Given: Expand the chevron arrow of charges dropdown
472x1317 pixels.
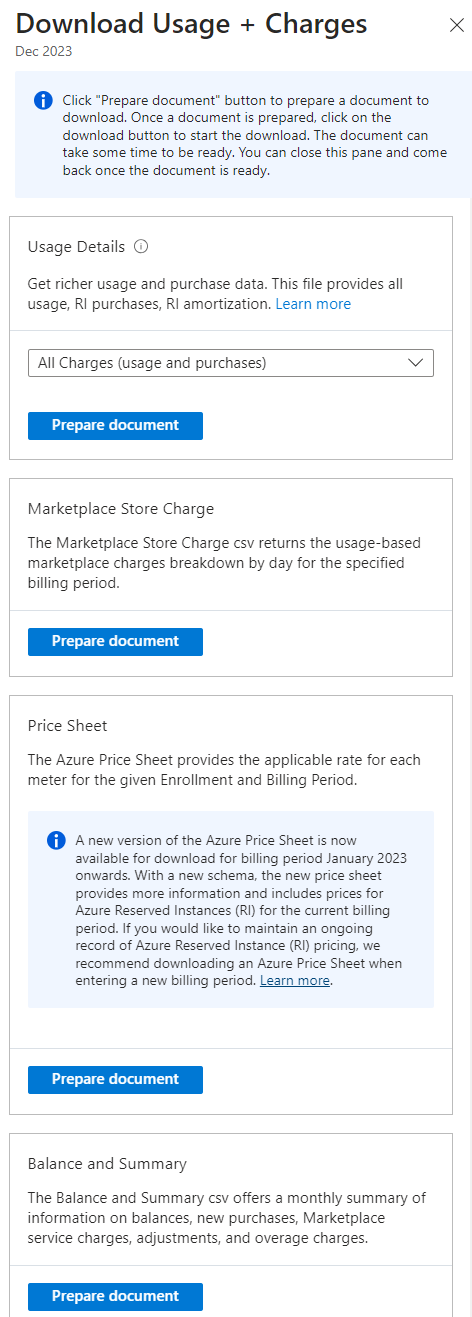Looking at the screenshot, I should [x=416, y=363].
